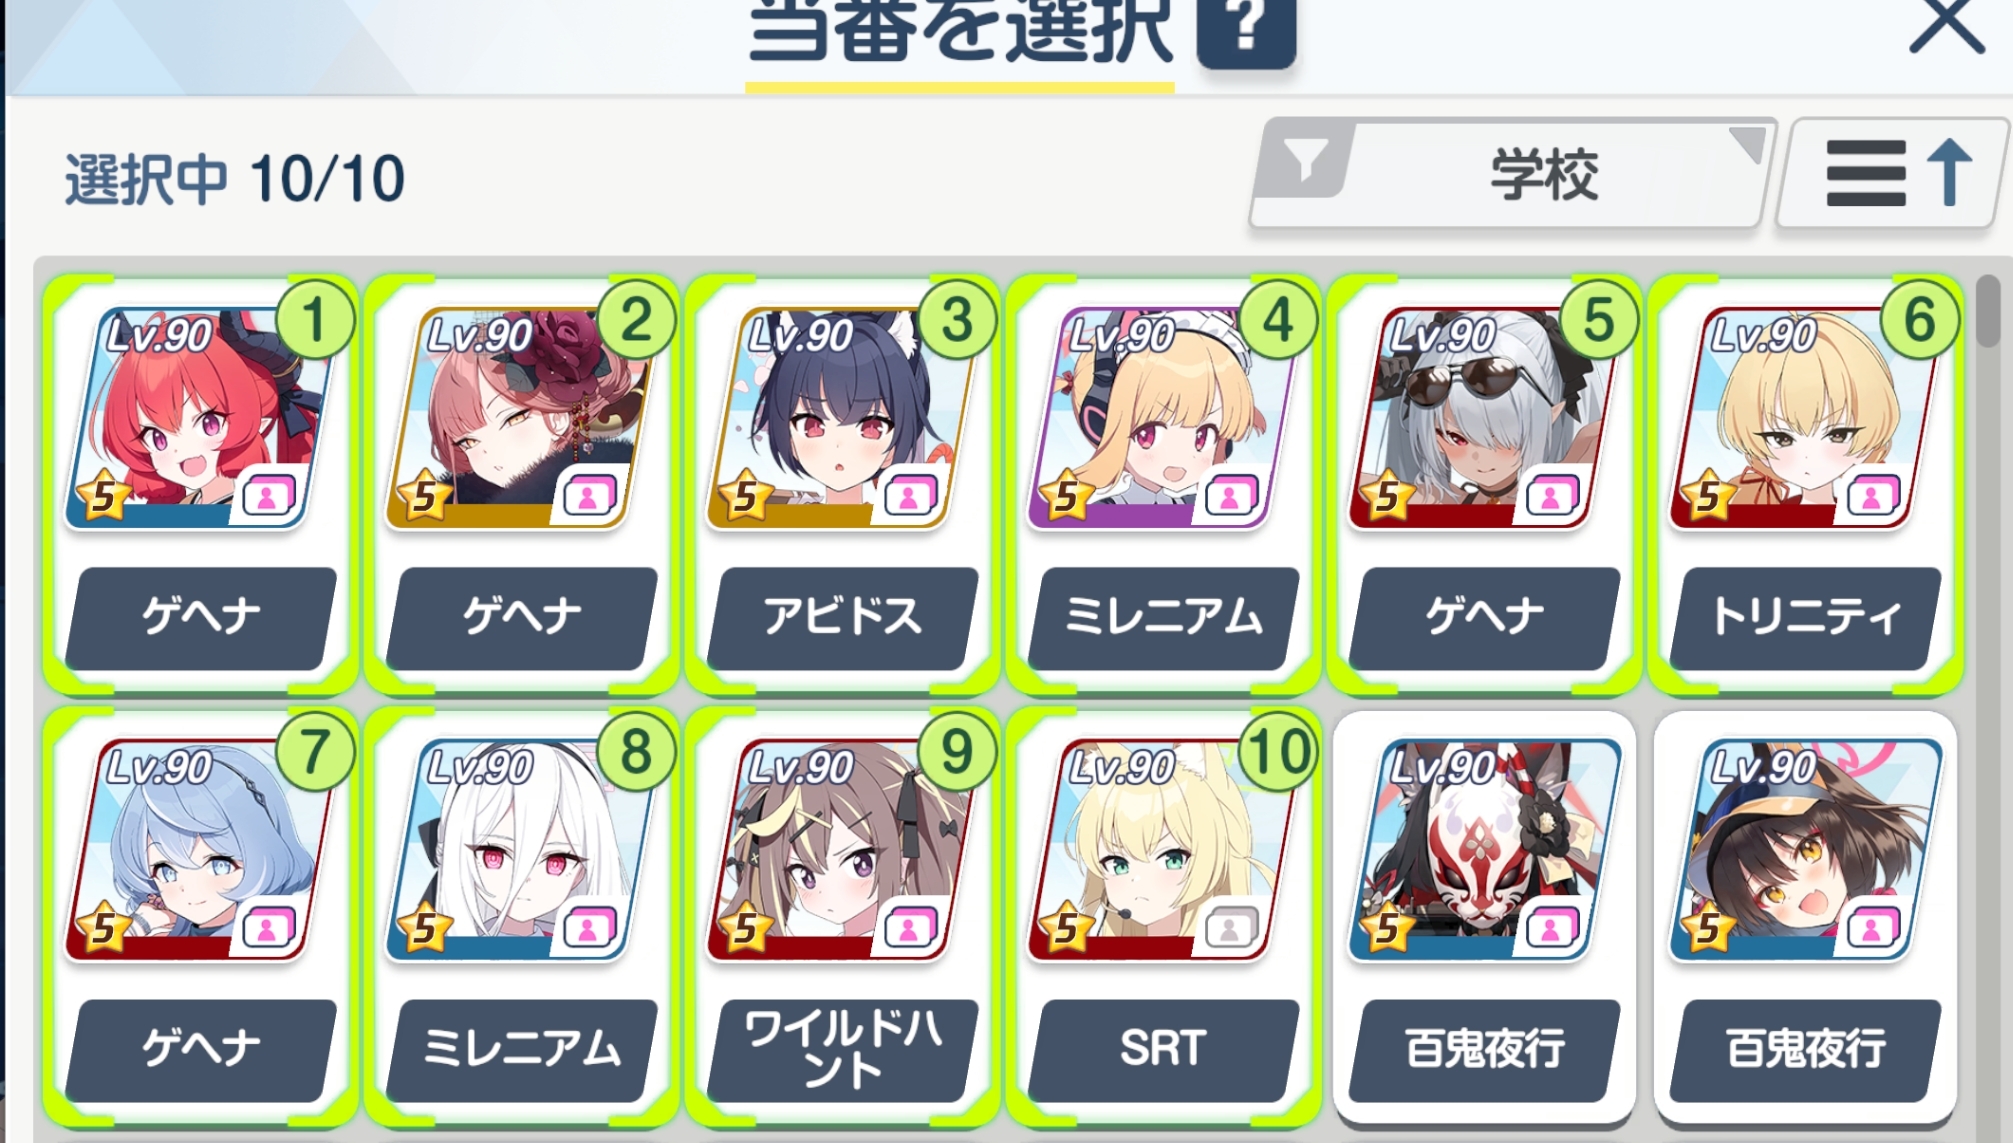2013x1143 pixels.
Task: Click the green number 4 selection badge
Action: point(1277,320)
